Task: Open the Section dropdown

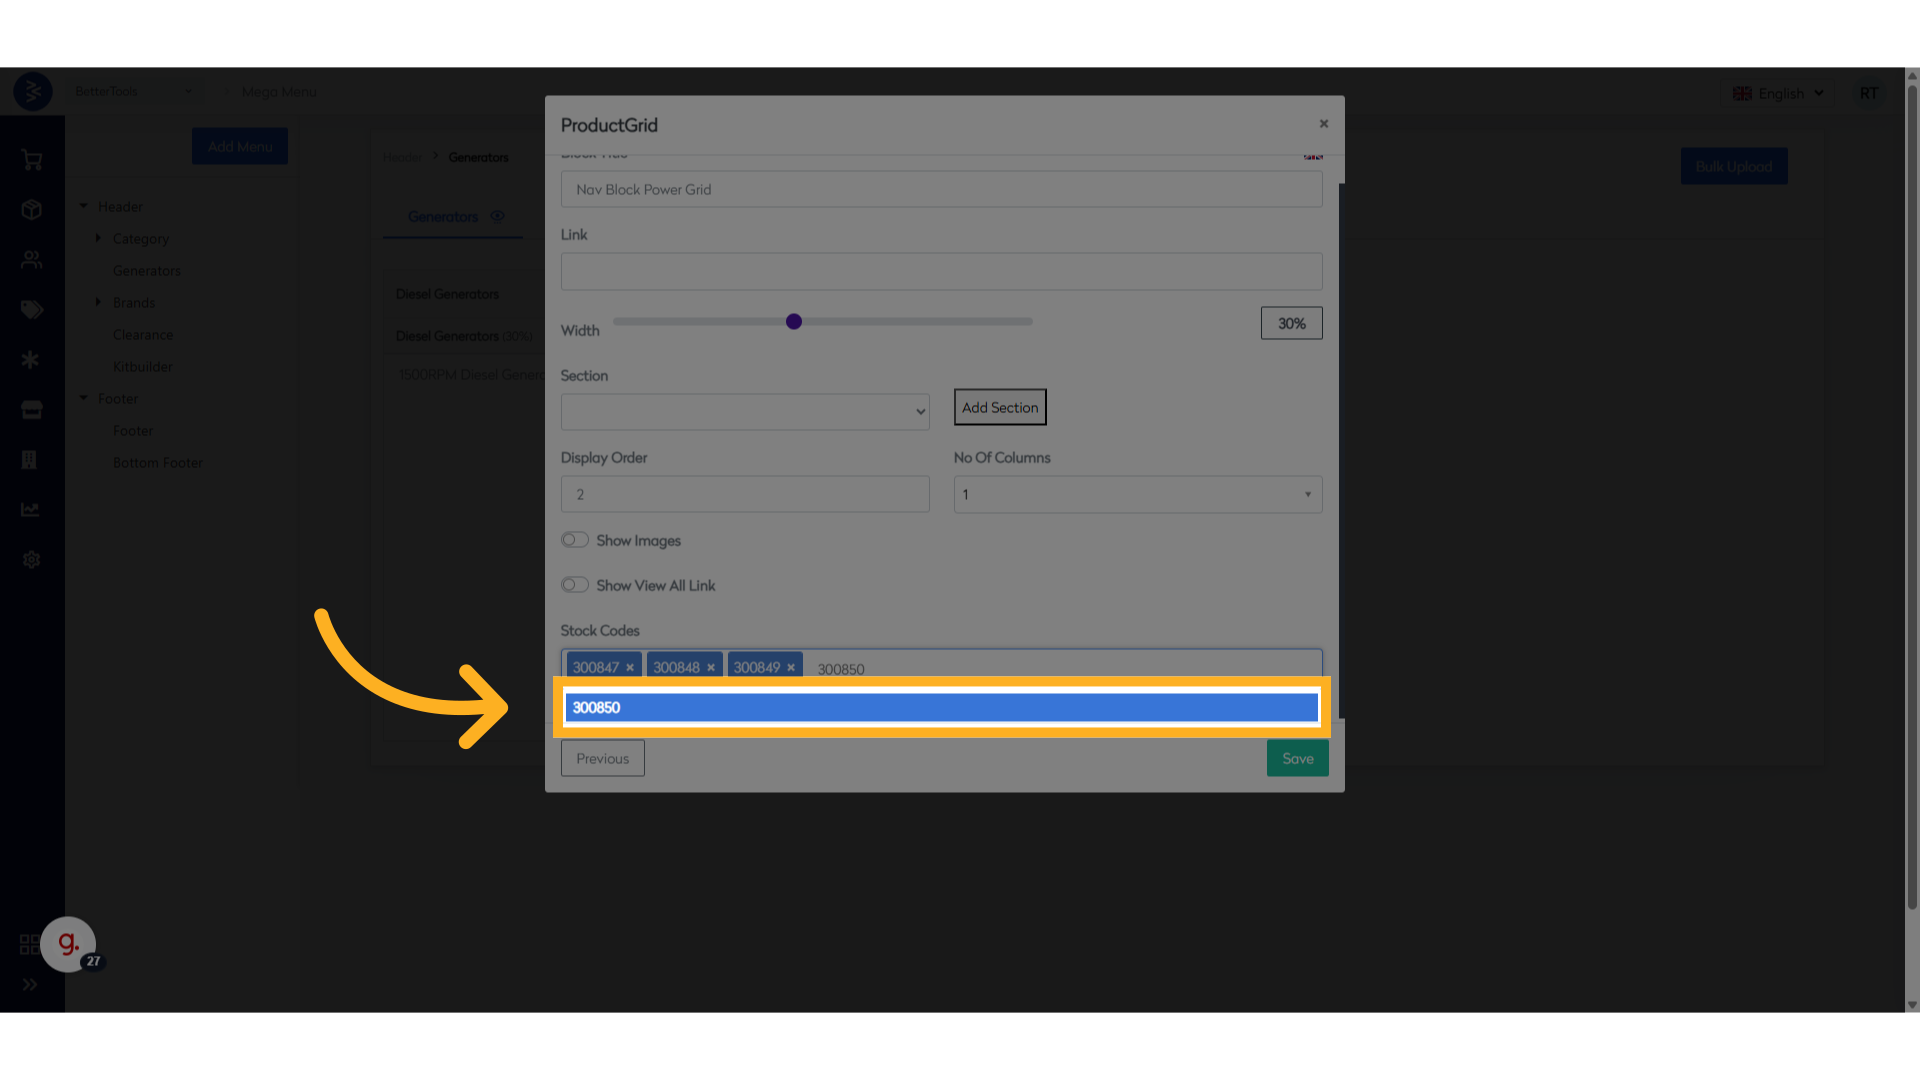Action: pos(744,412)
